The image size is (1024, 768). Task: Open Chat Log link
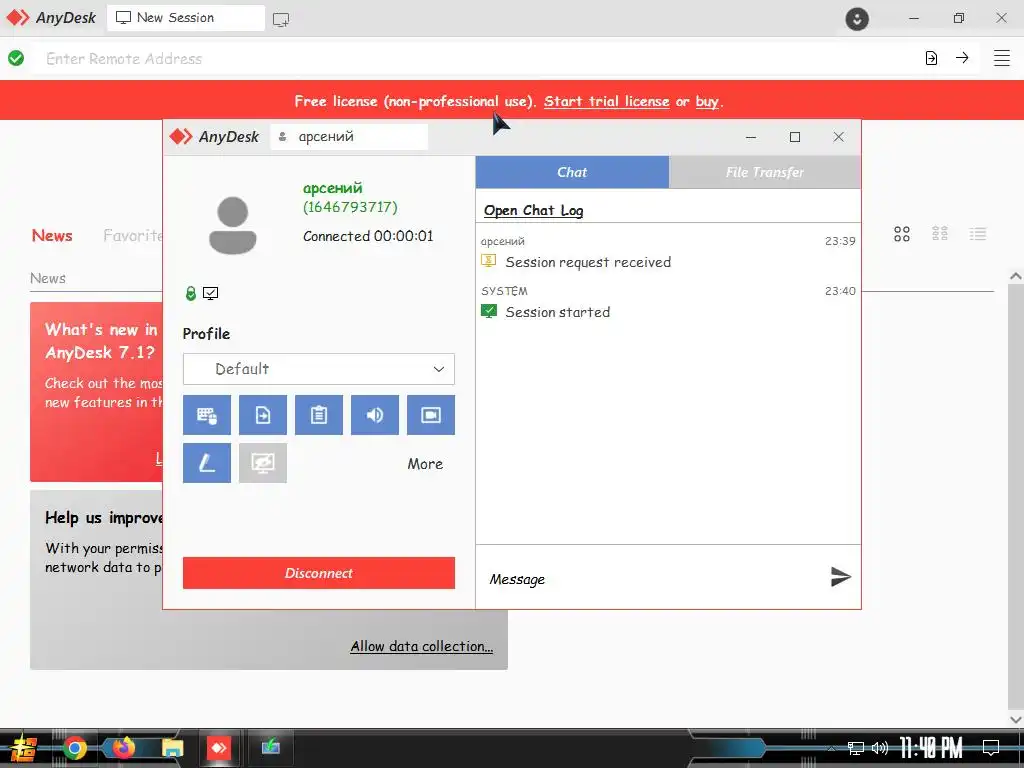(534, 210)
